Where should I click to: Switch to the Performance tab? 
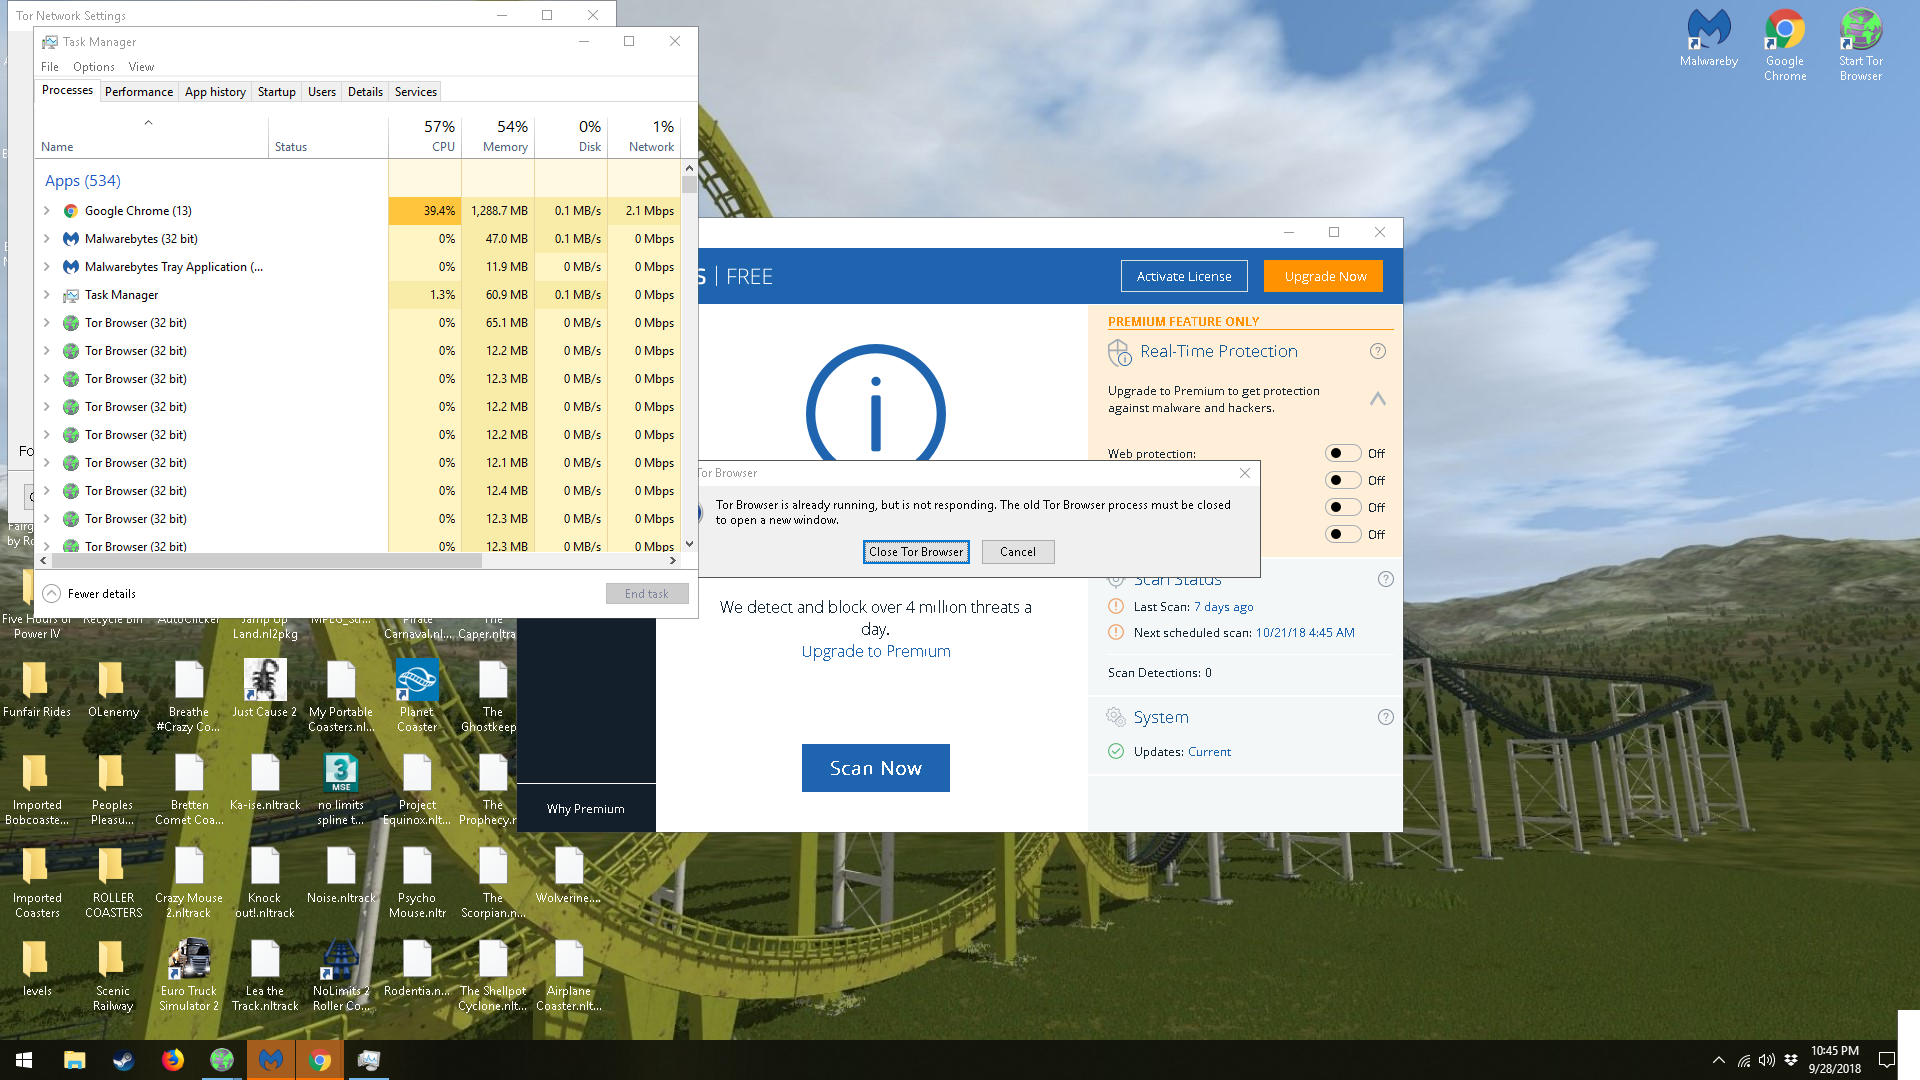click(138, 92)
